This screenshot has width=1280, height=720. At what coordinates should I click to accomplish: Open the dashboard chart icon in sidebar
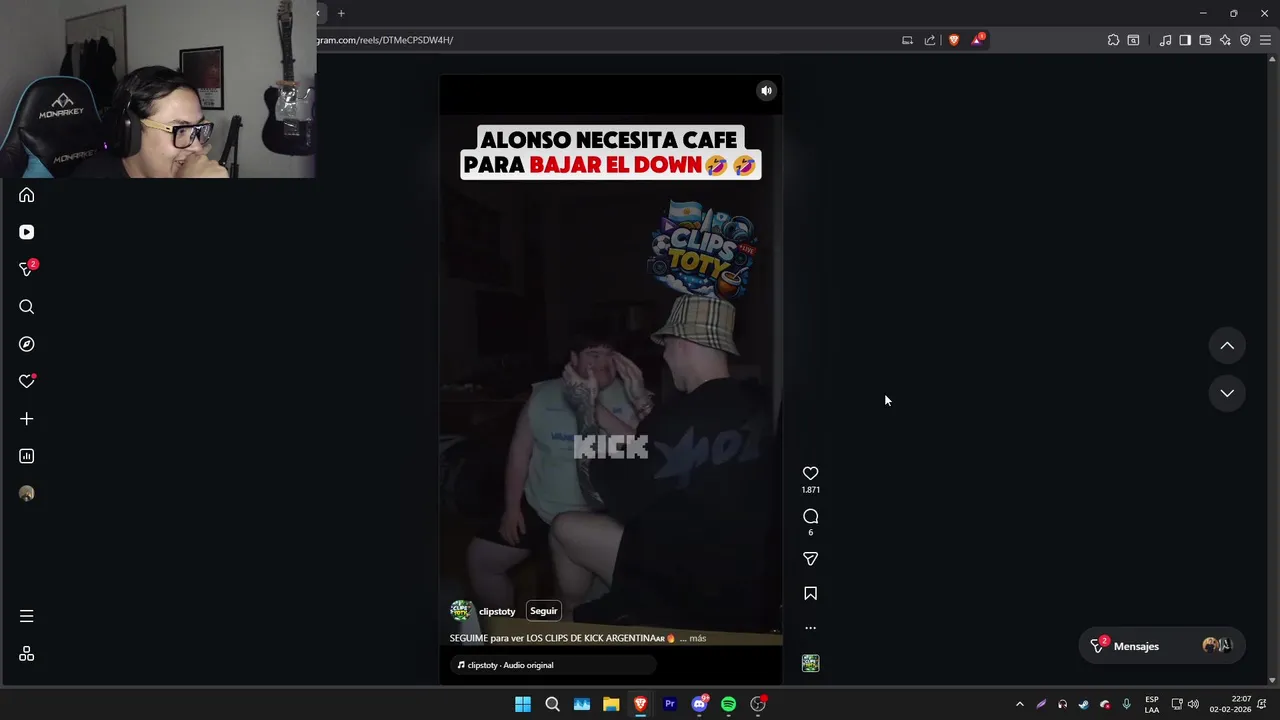click(x=27, y=456)
